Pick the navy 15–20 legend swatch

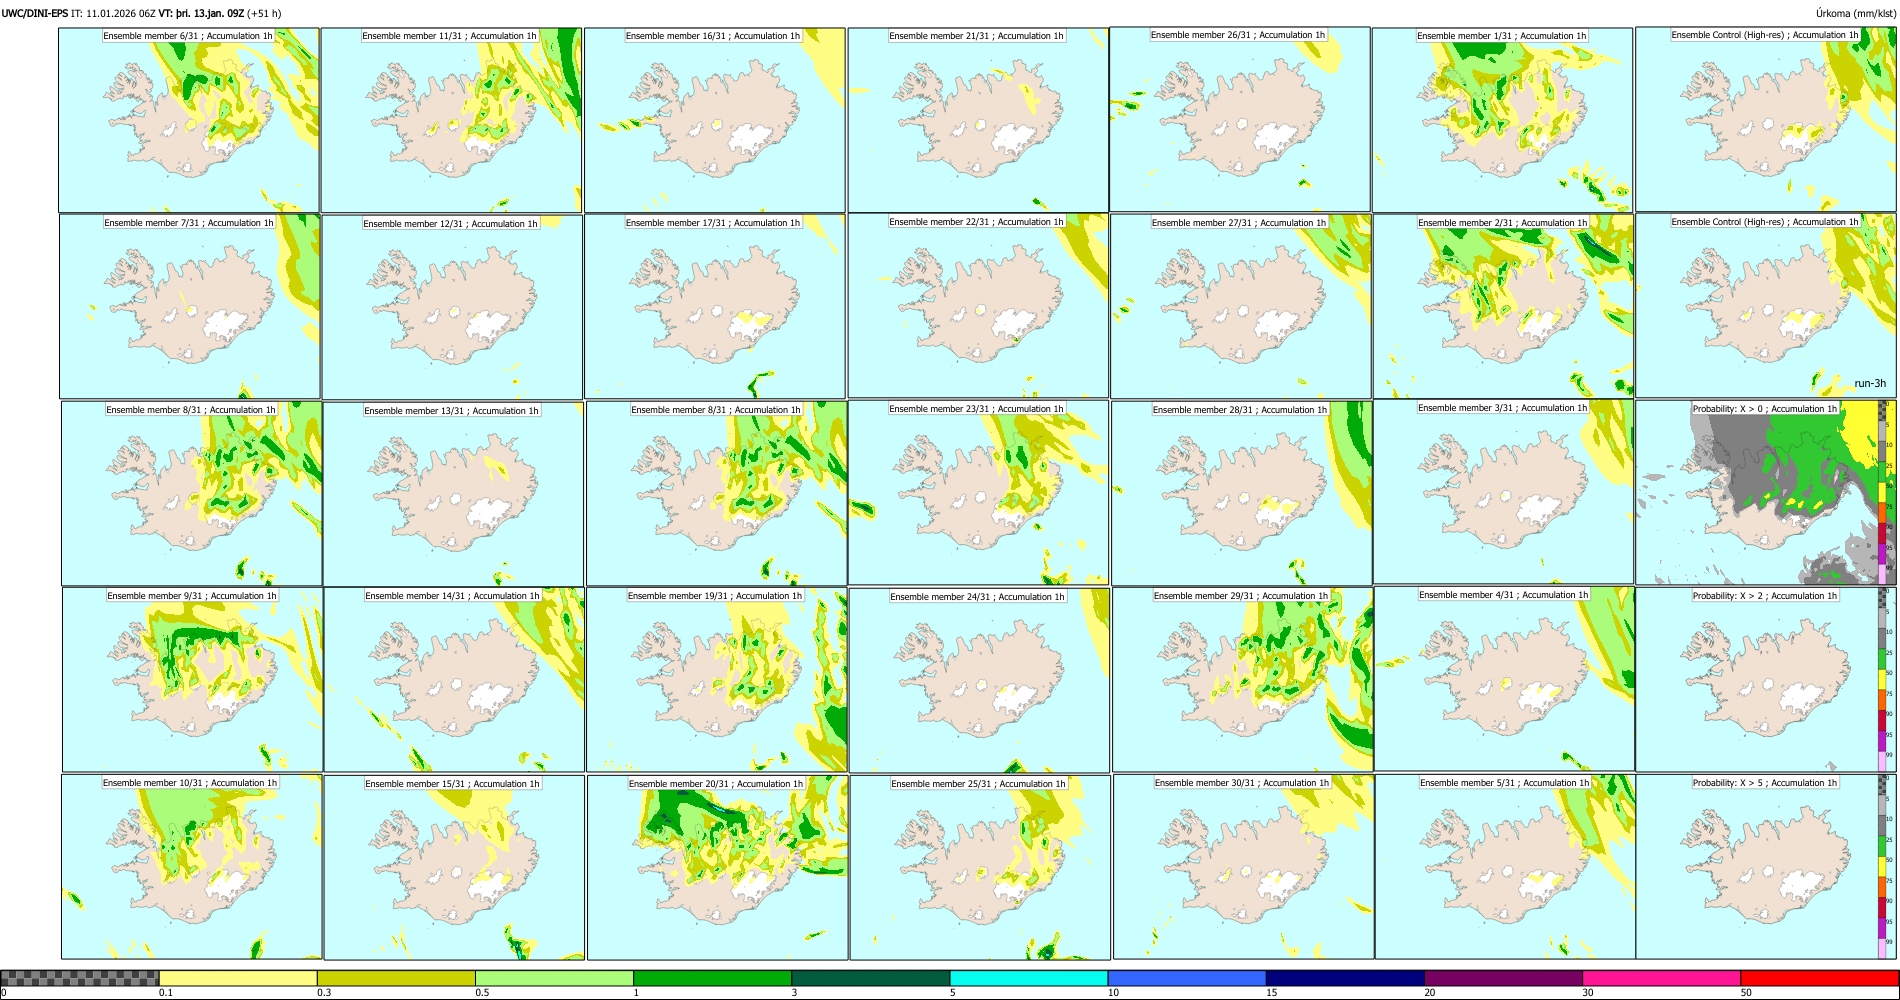click(1345, 978)
